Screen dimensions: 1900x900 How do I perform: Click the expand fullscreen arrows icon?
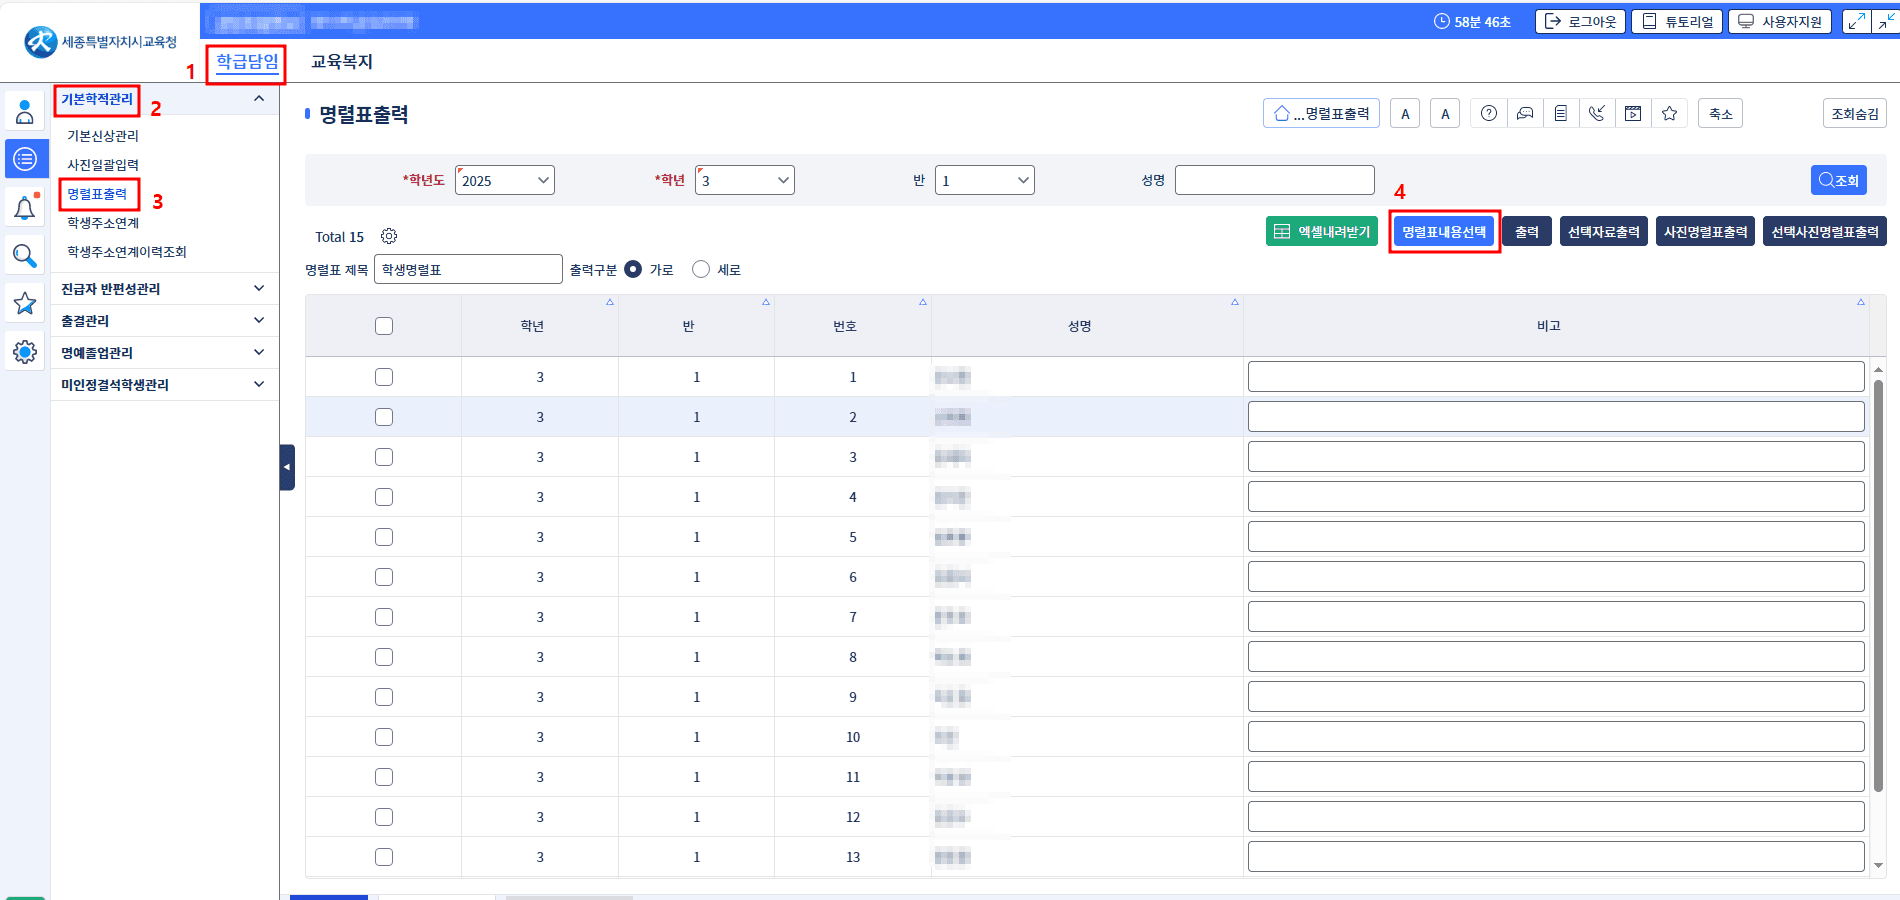pyautogui.click(x=1857, y=21)
